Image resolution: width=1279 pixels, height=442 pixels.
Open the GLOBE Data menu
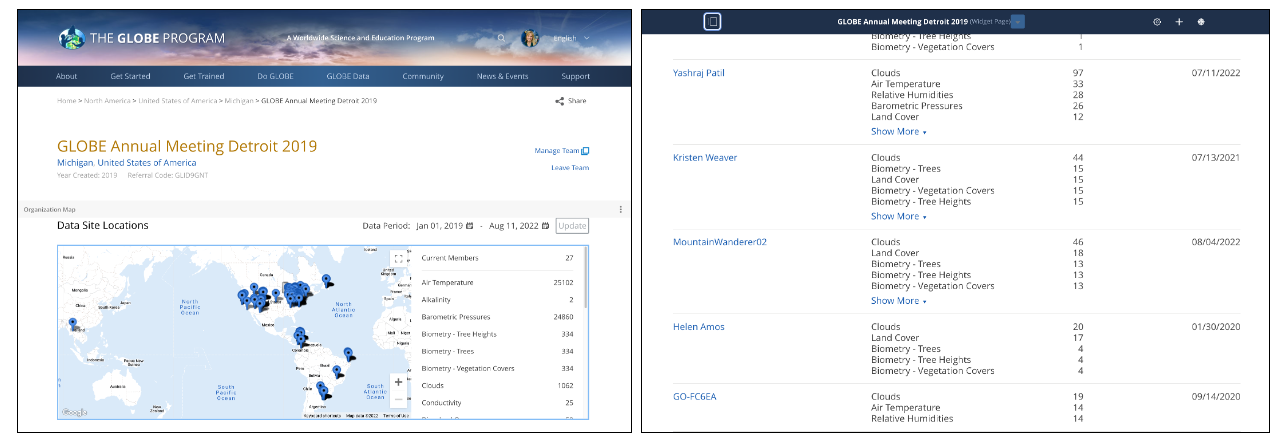pyautogui.click(x=348, y=76)
